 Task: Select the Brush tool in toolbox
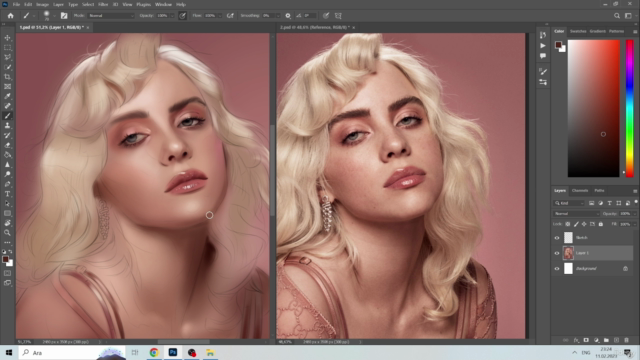click(x=7, y=116)
